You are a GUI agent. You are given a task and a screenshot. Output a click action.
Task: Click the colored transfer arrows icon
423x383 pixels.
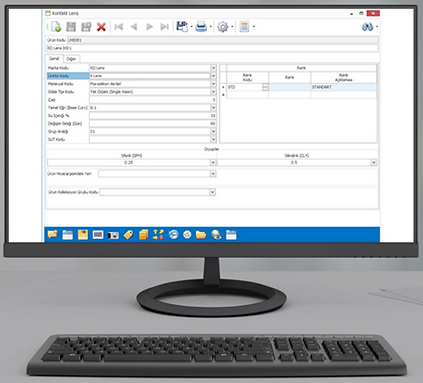[x=158, y=235]
